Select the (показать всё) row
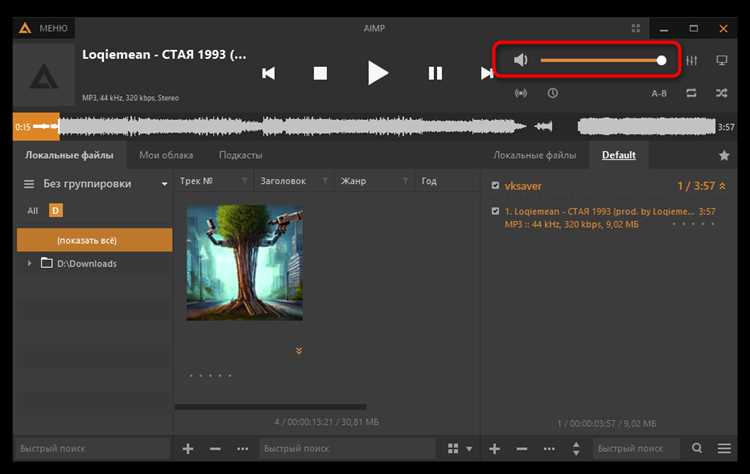The height and width of the screenshot is (474, 750). tap(94, 240)
